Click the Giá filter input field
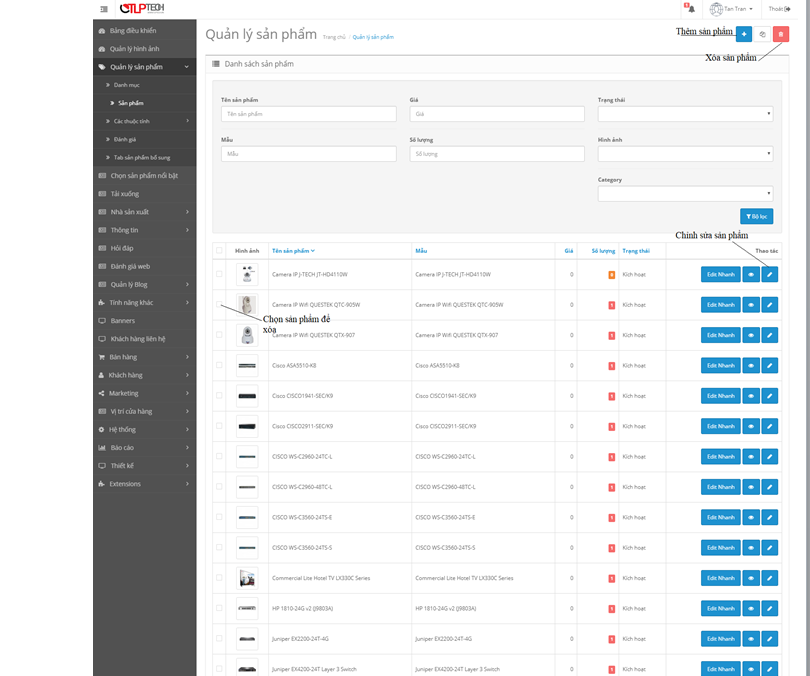This screenshot has height=676, width=810. (497, 114)
